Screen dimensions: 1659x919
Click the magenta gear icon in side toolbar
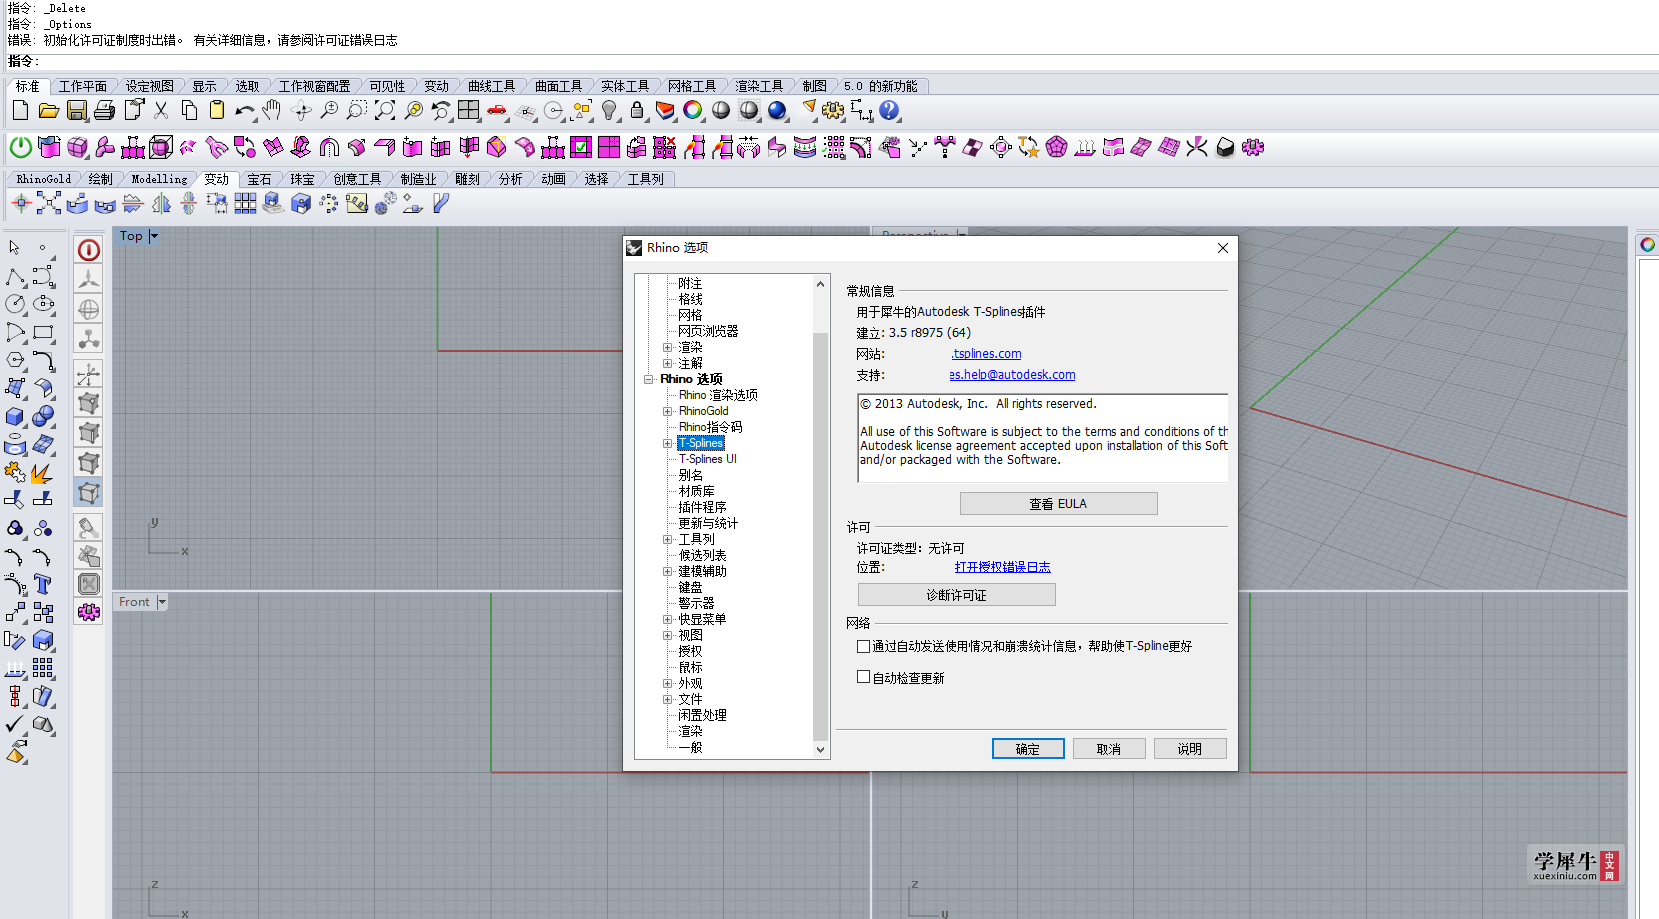pos(89,612)
